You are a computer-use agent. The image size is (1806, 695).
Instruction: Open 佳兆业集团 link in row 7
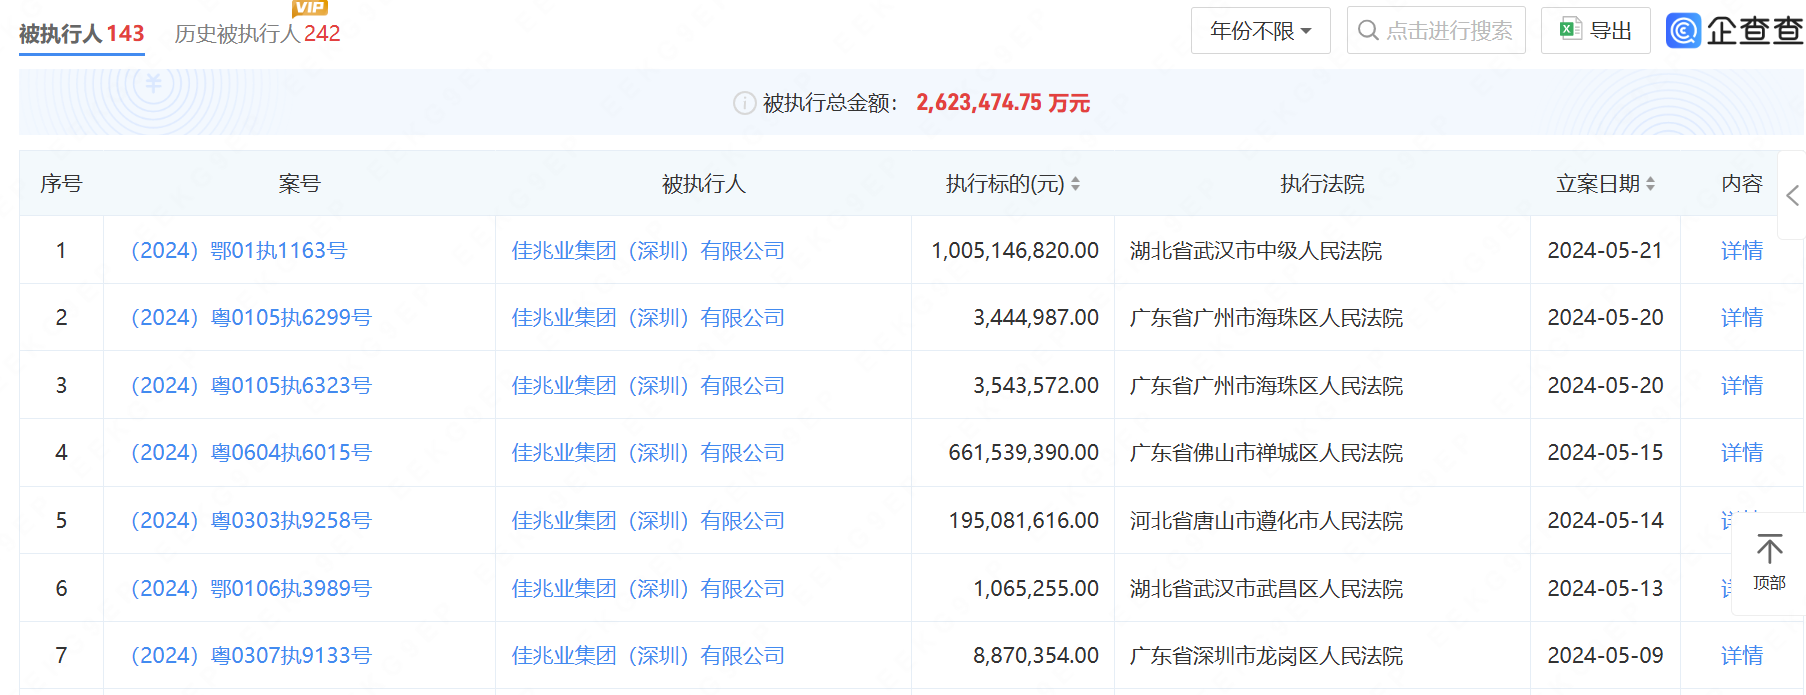(x=648, y=655)
